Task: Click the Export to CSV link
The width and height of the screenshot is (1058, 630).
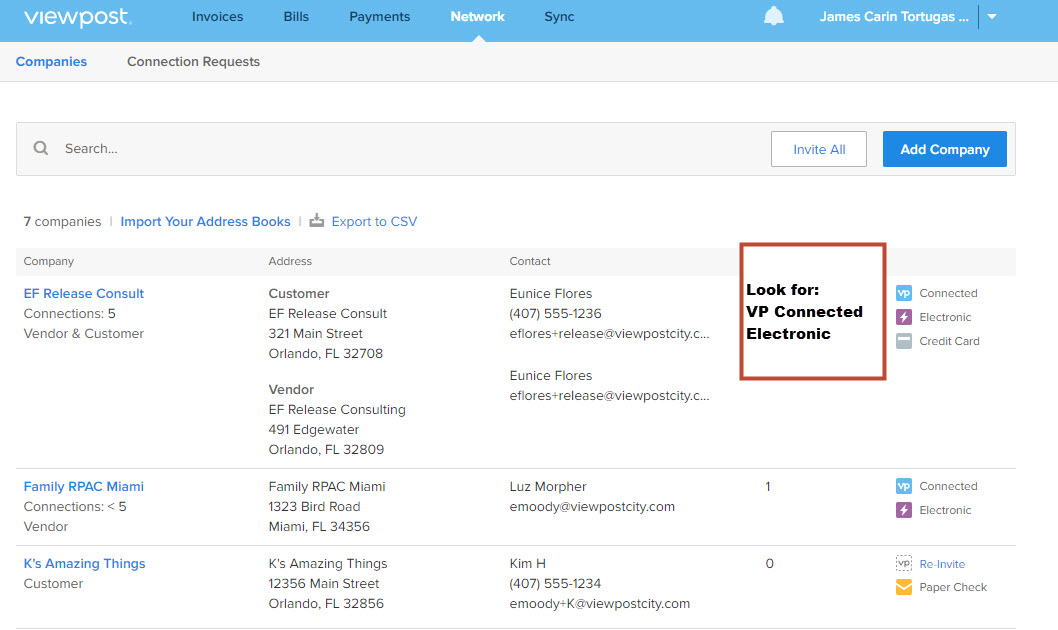Action: 374,221
